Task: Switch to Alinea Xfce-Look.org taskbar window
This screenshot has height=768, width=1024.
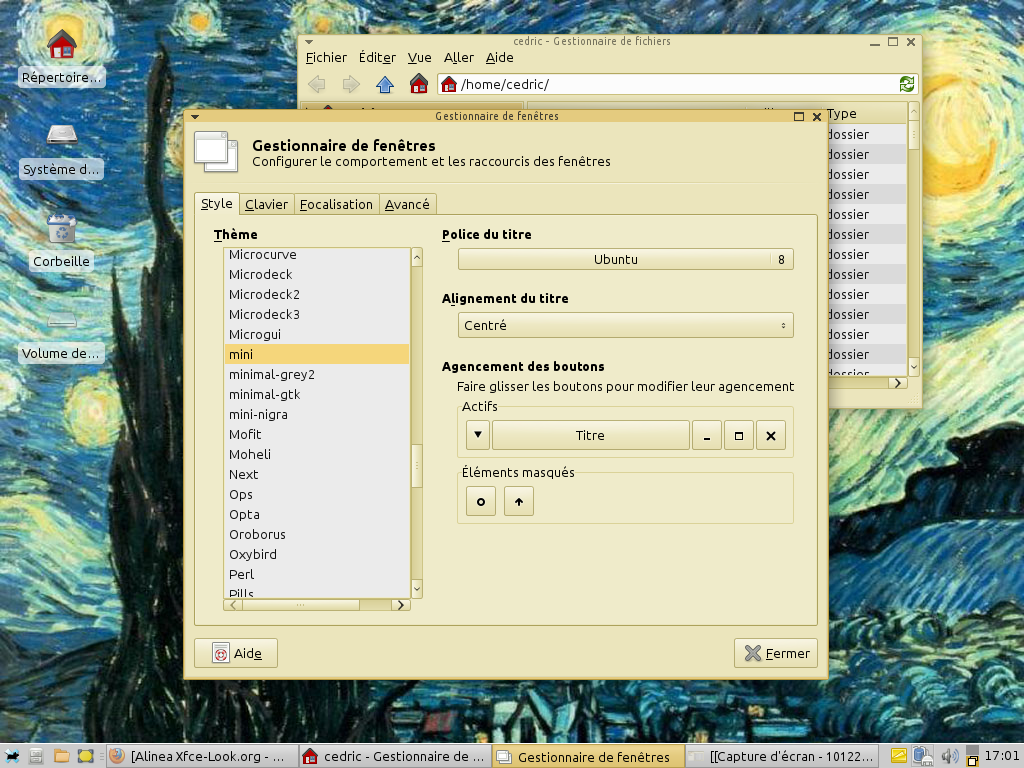Action: [x=201, y=756]
